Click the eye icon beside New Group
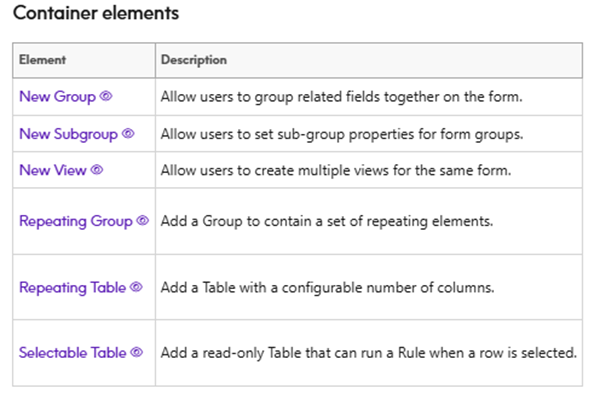This screenshot has height=400, width=600. pyautogui.click(x=106, y=97)
